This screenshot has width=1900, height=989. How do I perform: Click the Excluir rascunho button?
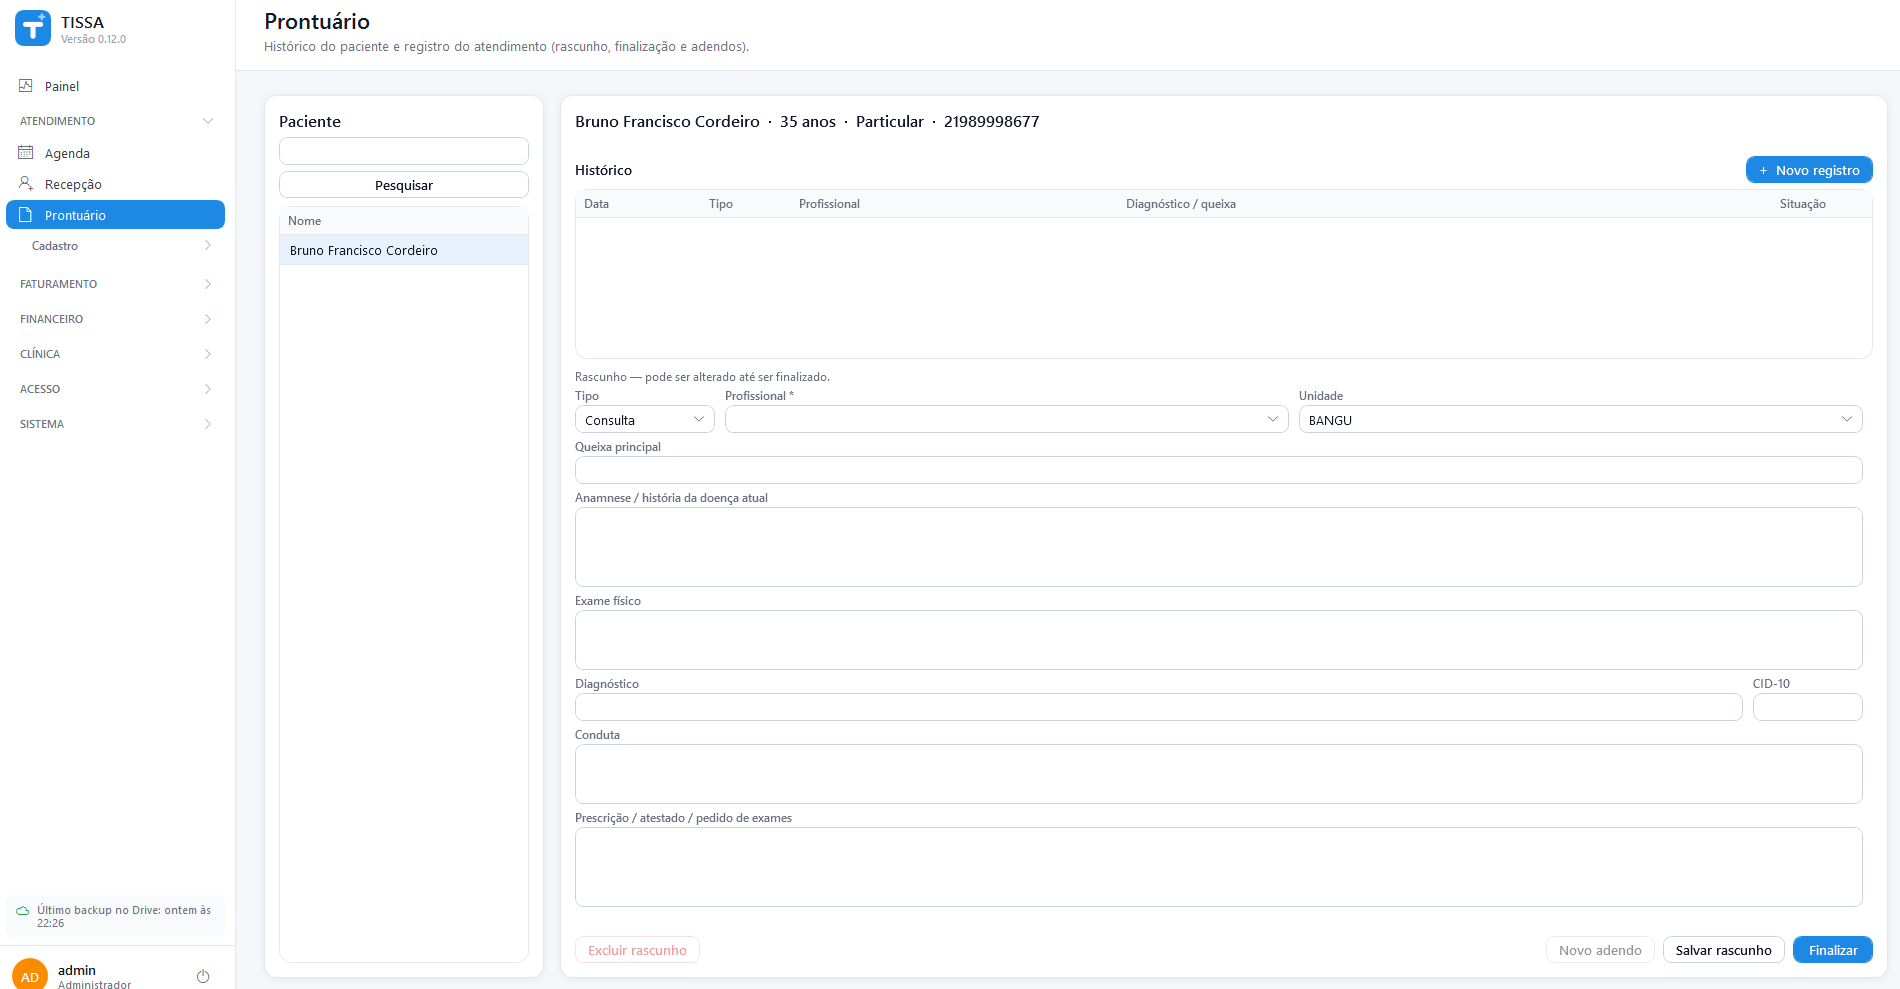pyautogui.click(x=637, y=950)
